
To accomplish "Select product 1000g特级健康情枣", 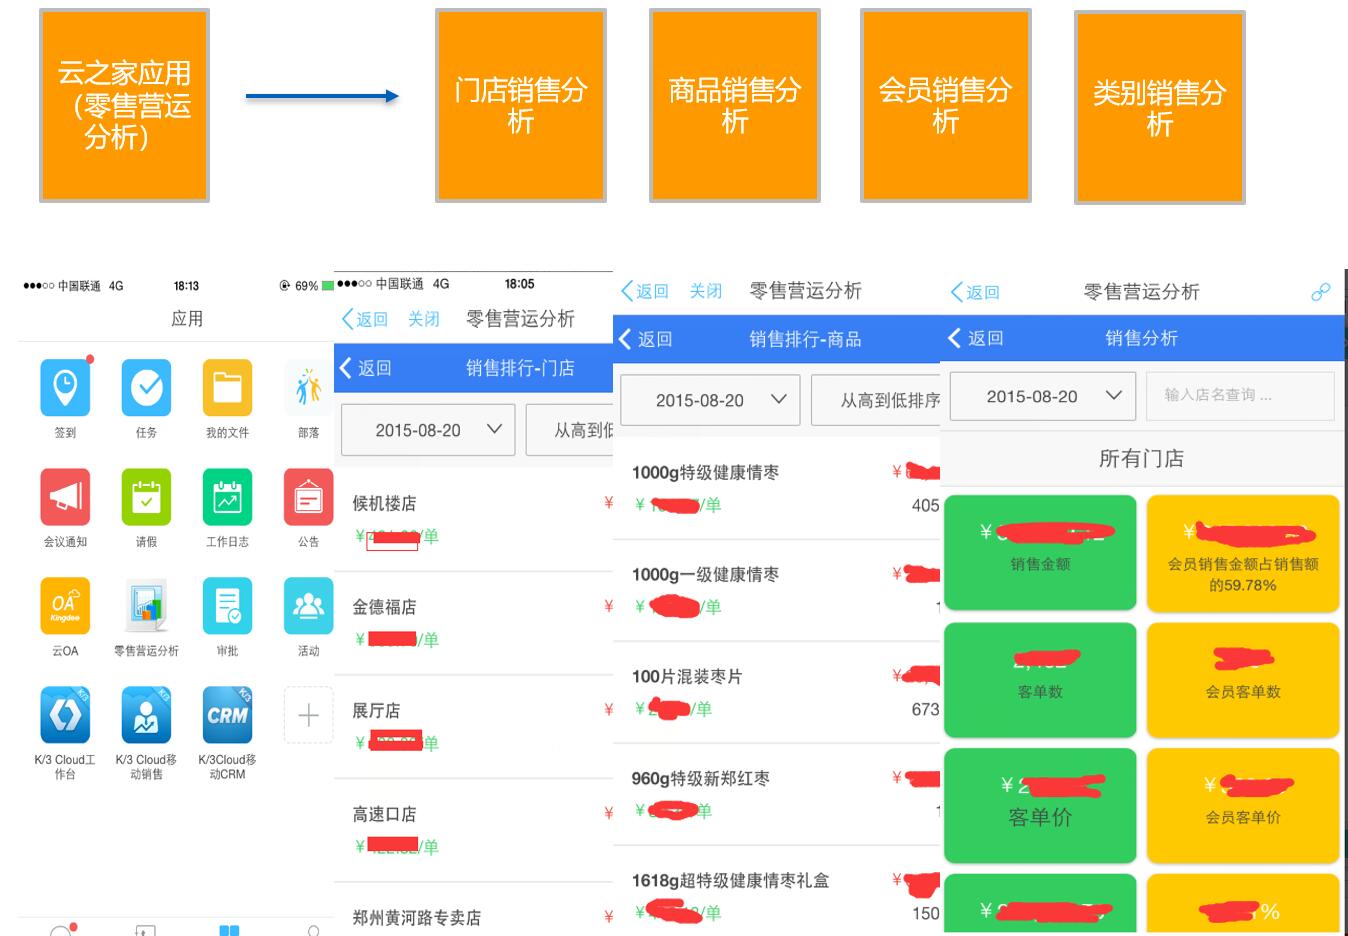I will pos(777,488).
